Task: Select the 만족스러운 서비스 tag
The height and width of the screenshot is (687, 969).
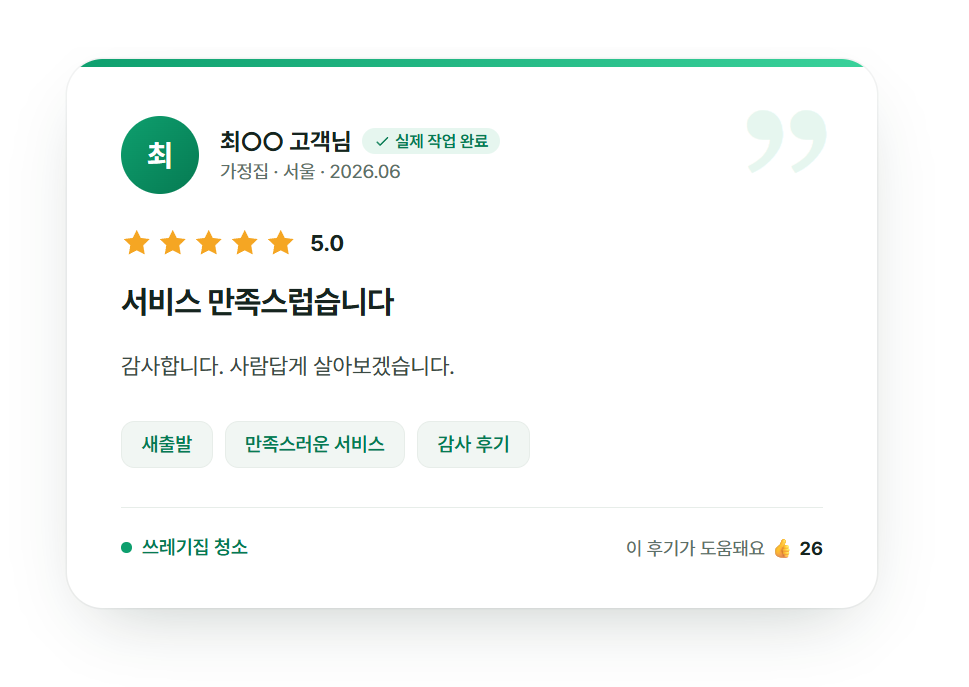Action: tap(315, 444)
